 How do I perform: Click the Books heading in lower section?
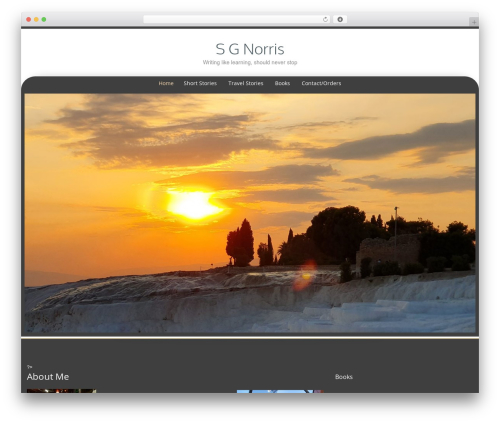point(344,377)
